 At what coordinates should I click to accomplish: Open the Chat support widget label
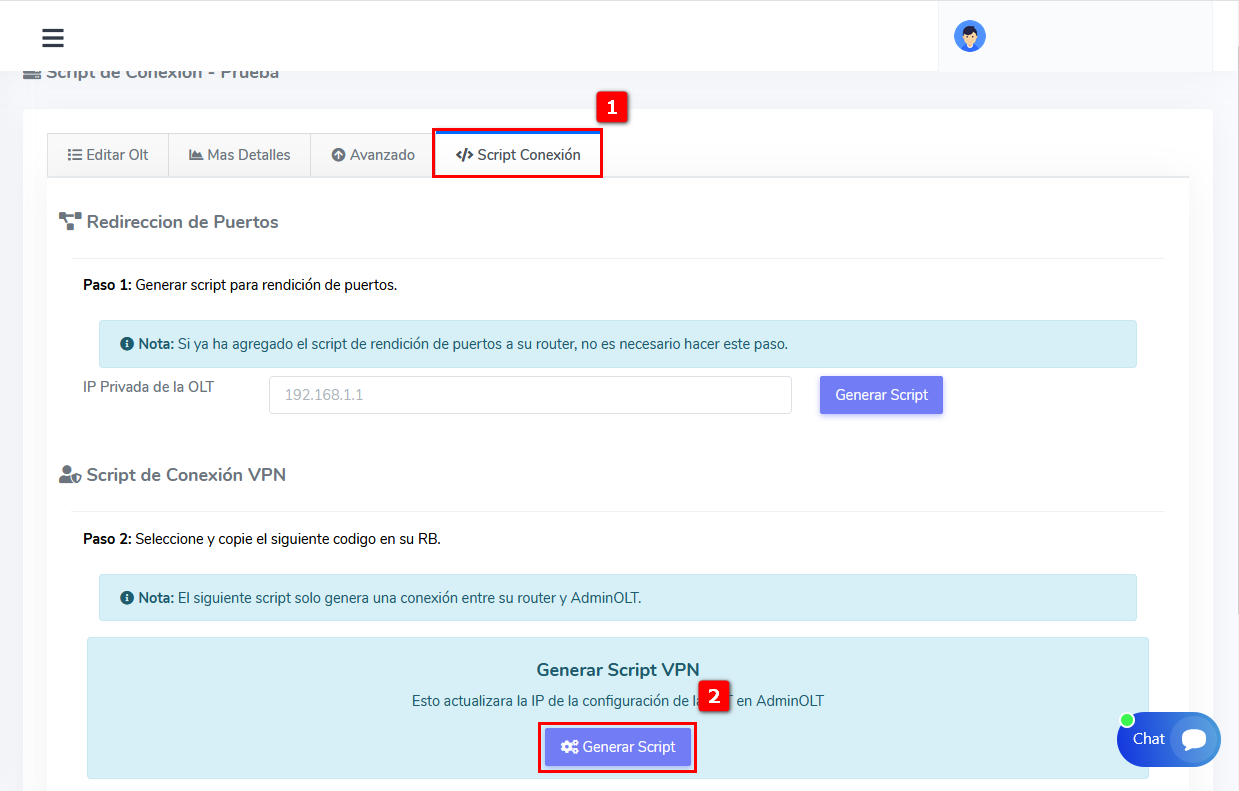1148,739
